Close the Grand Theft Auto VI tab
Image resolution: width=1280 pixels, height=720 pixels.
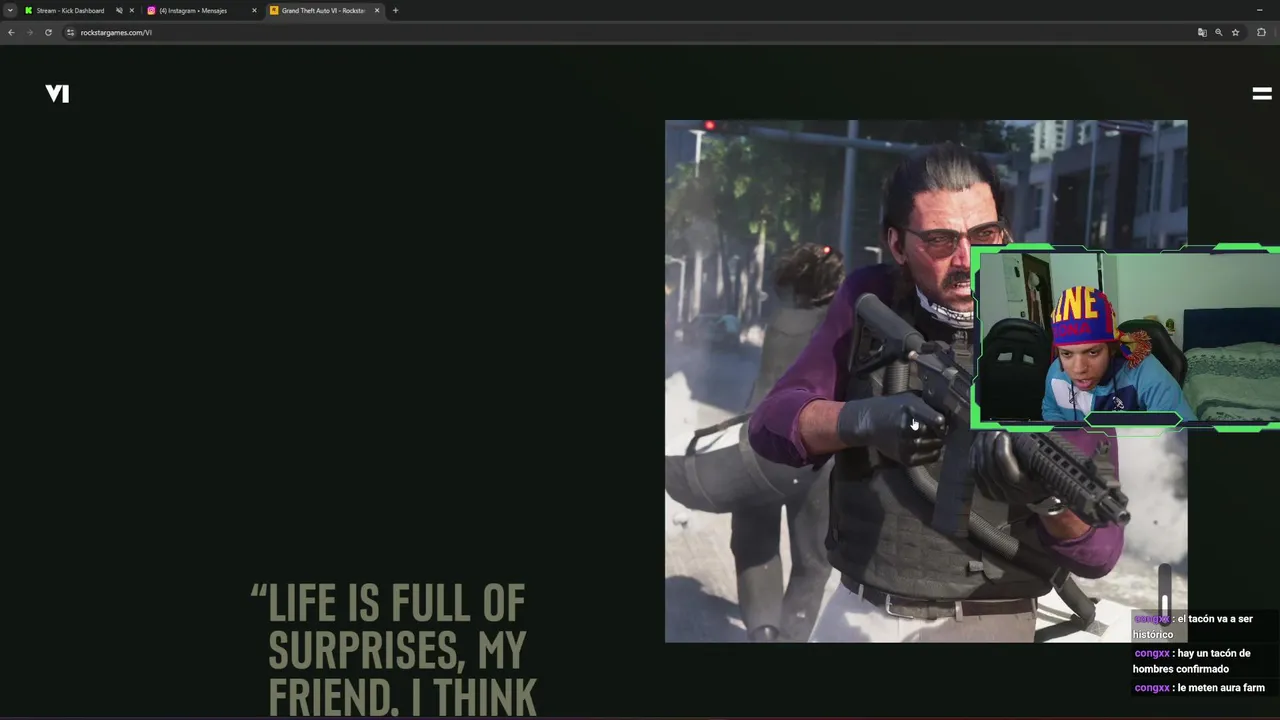tap(377, 10)
